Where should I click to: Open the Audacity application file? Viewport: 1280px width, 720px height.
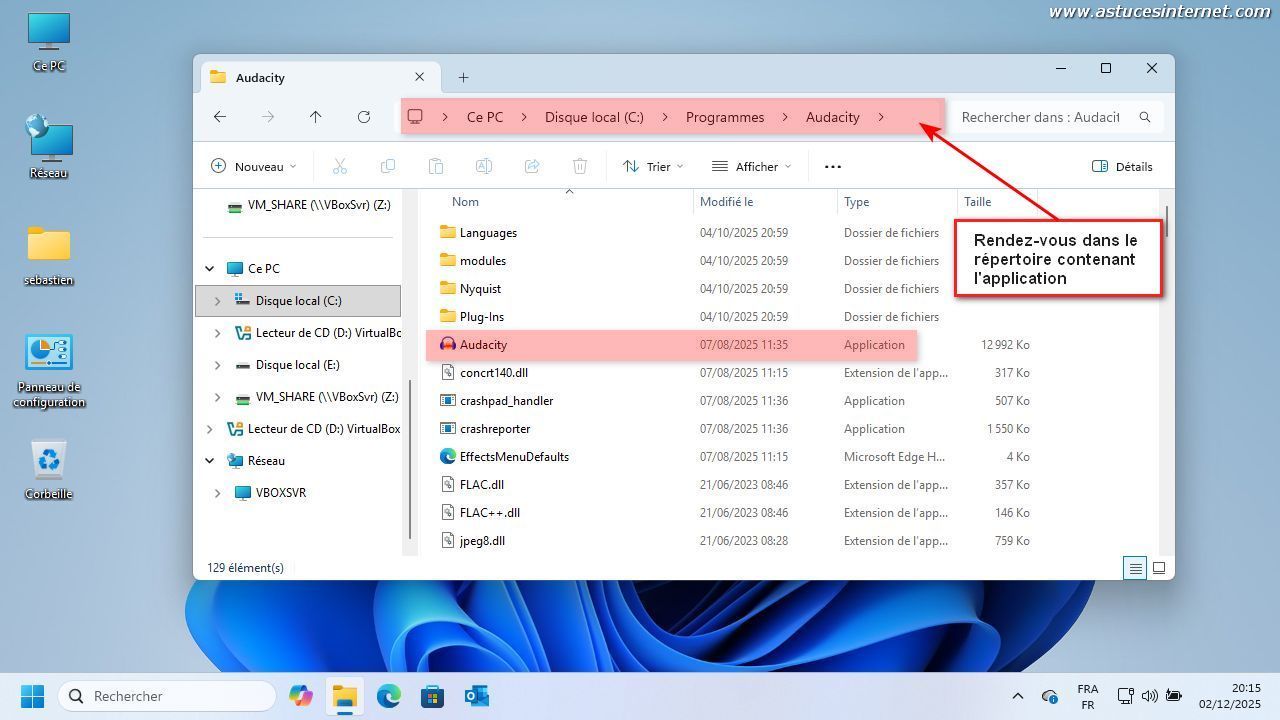[483, 345]
